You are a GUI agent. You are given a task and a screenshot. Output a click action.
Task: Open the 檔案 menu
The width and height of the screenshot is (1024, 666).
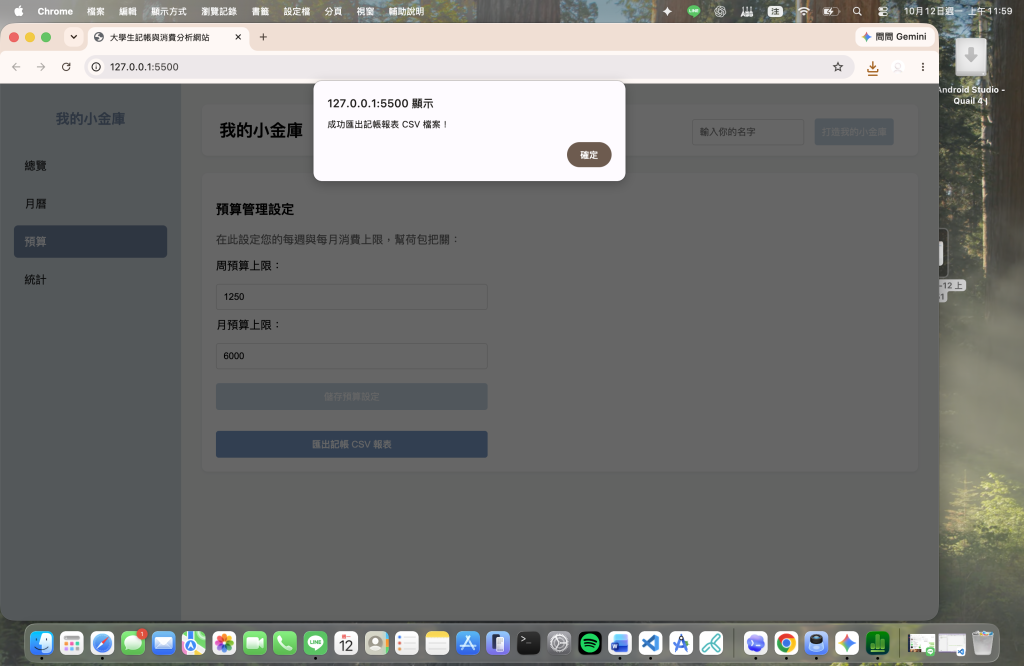click(95, 11)
